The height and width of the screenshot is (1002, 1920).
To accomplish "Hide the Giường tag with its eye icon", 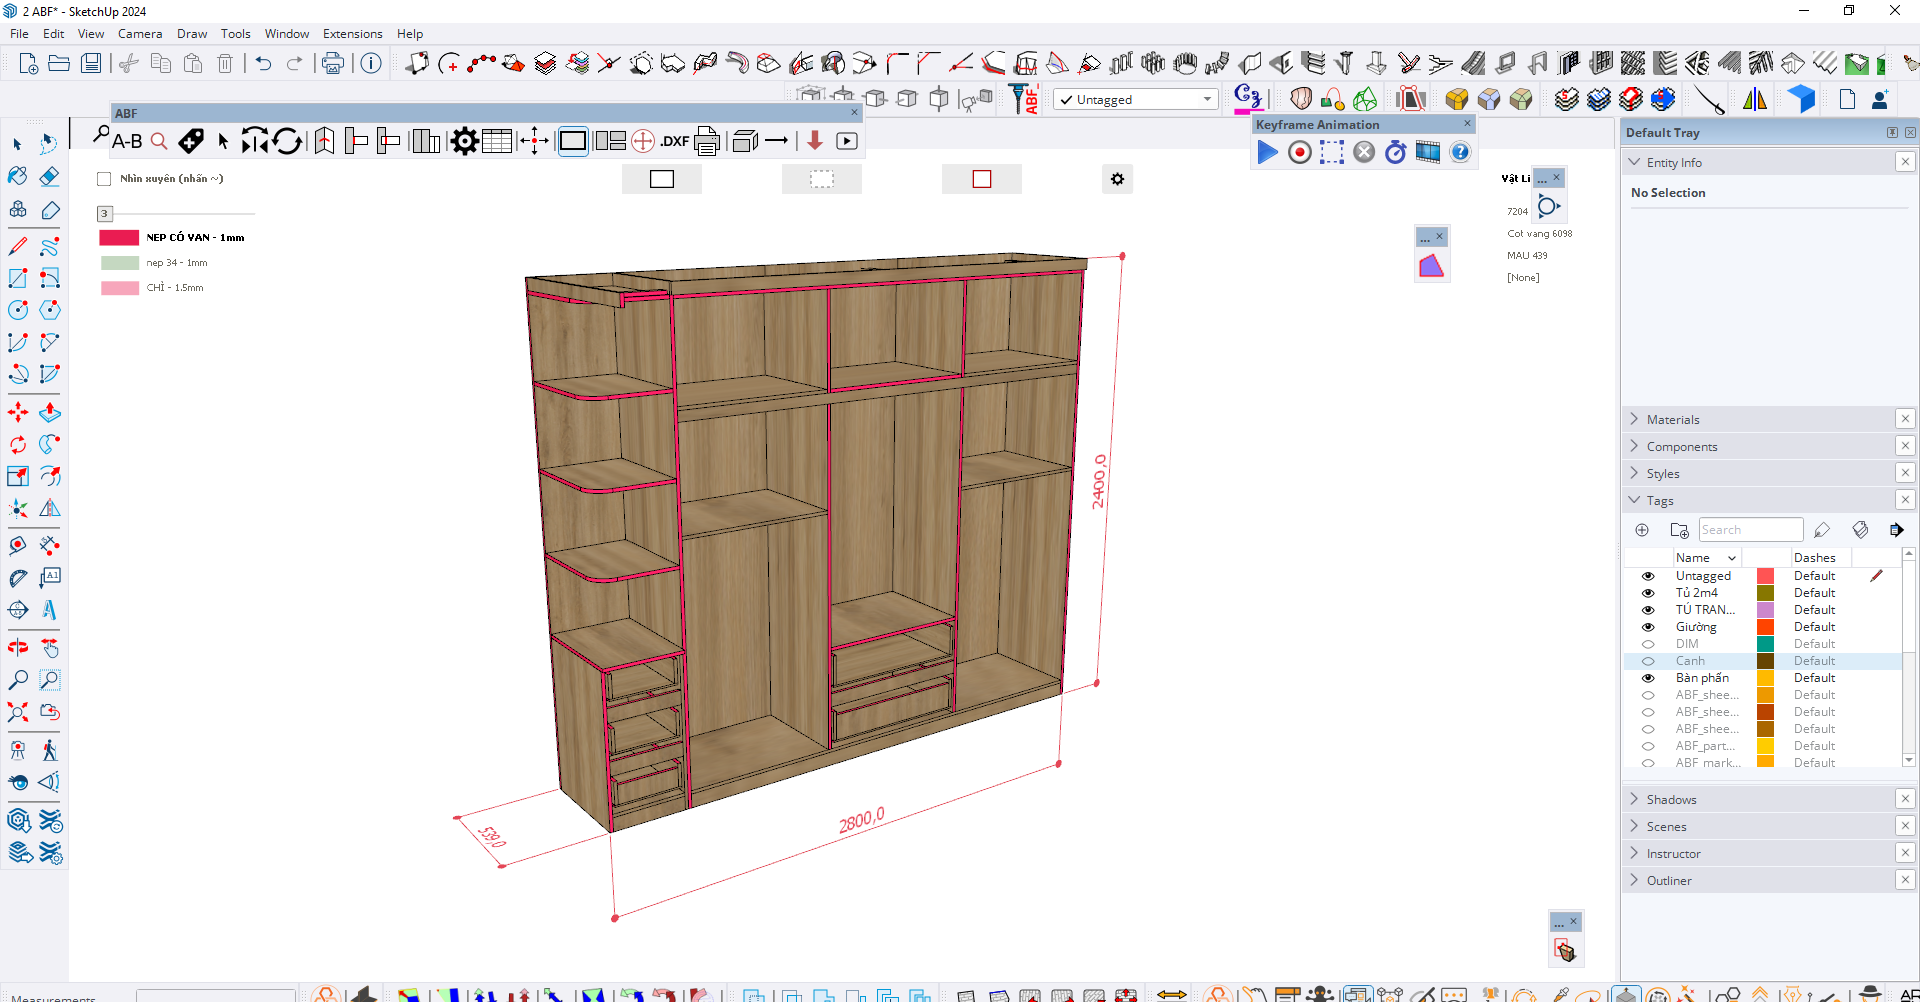I will click(1648, 627).
